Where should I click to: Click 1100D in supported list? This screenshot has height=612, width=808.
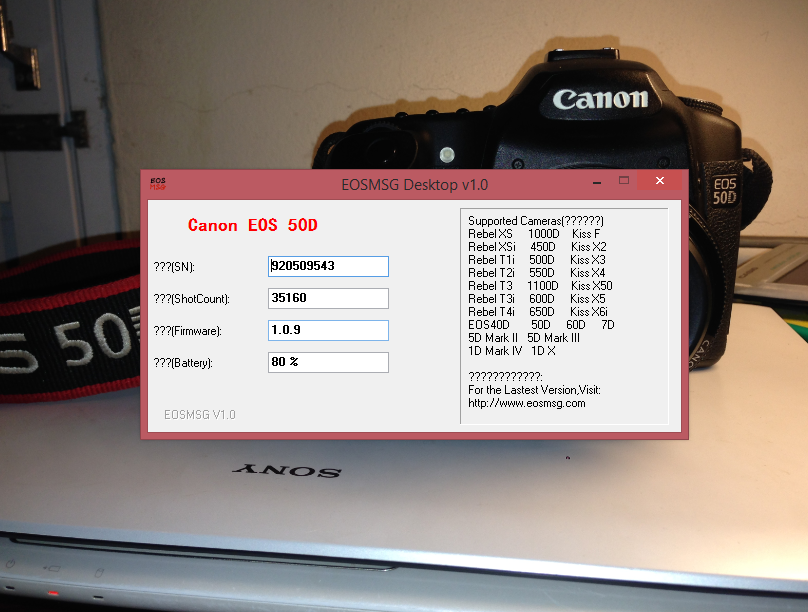point(543,286)
